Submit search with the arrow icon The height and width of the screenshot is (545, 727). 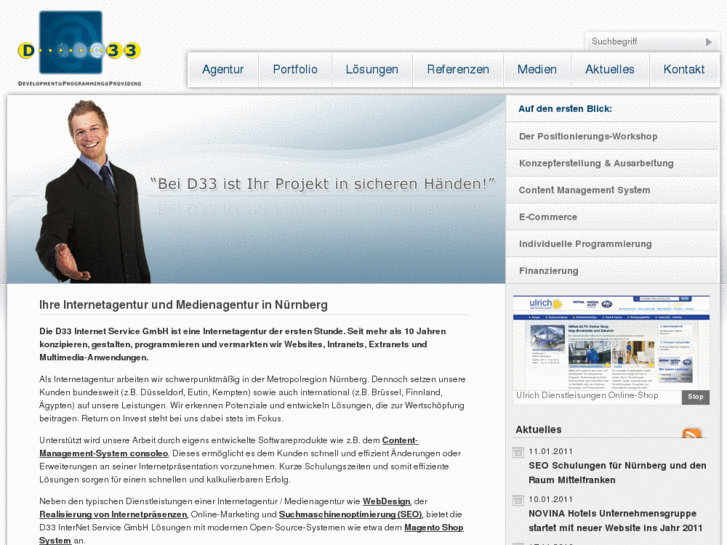tap(708, 42)
